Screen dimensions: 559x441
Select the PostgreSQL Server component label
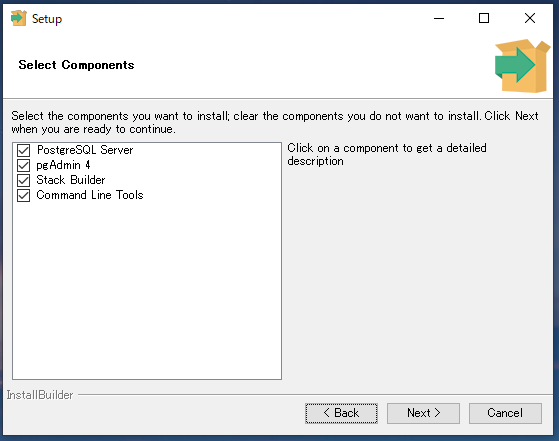85,150
